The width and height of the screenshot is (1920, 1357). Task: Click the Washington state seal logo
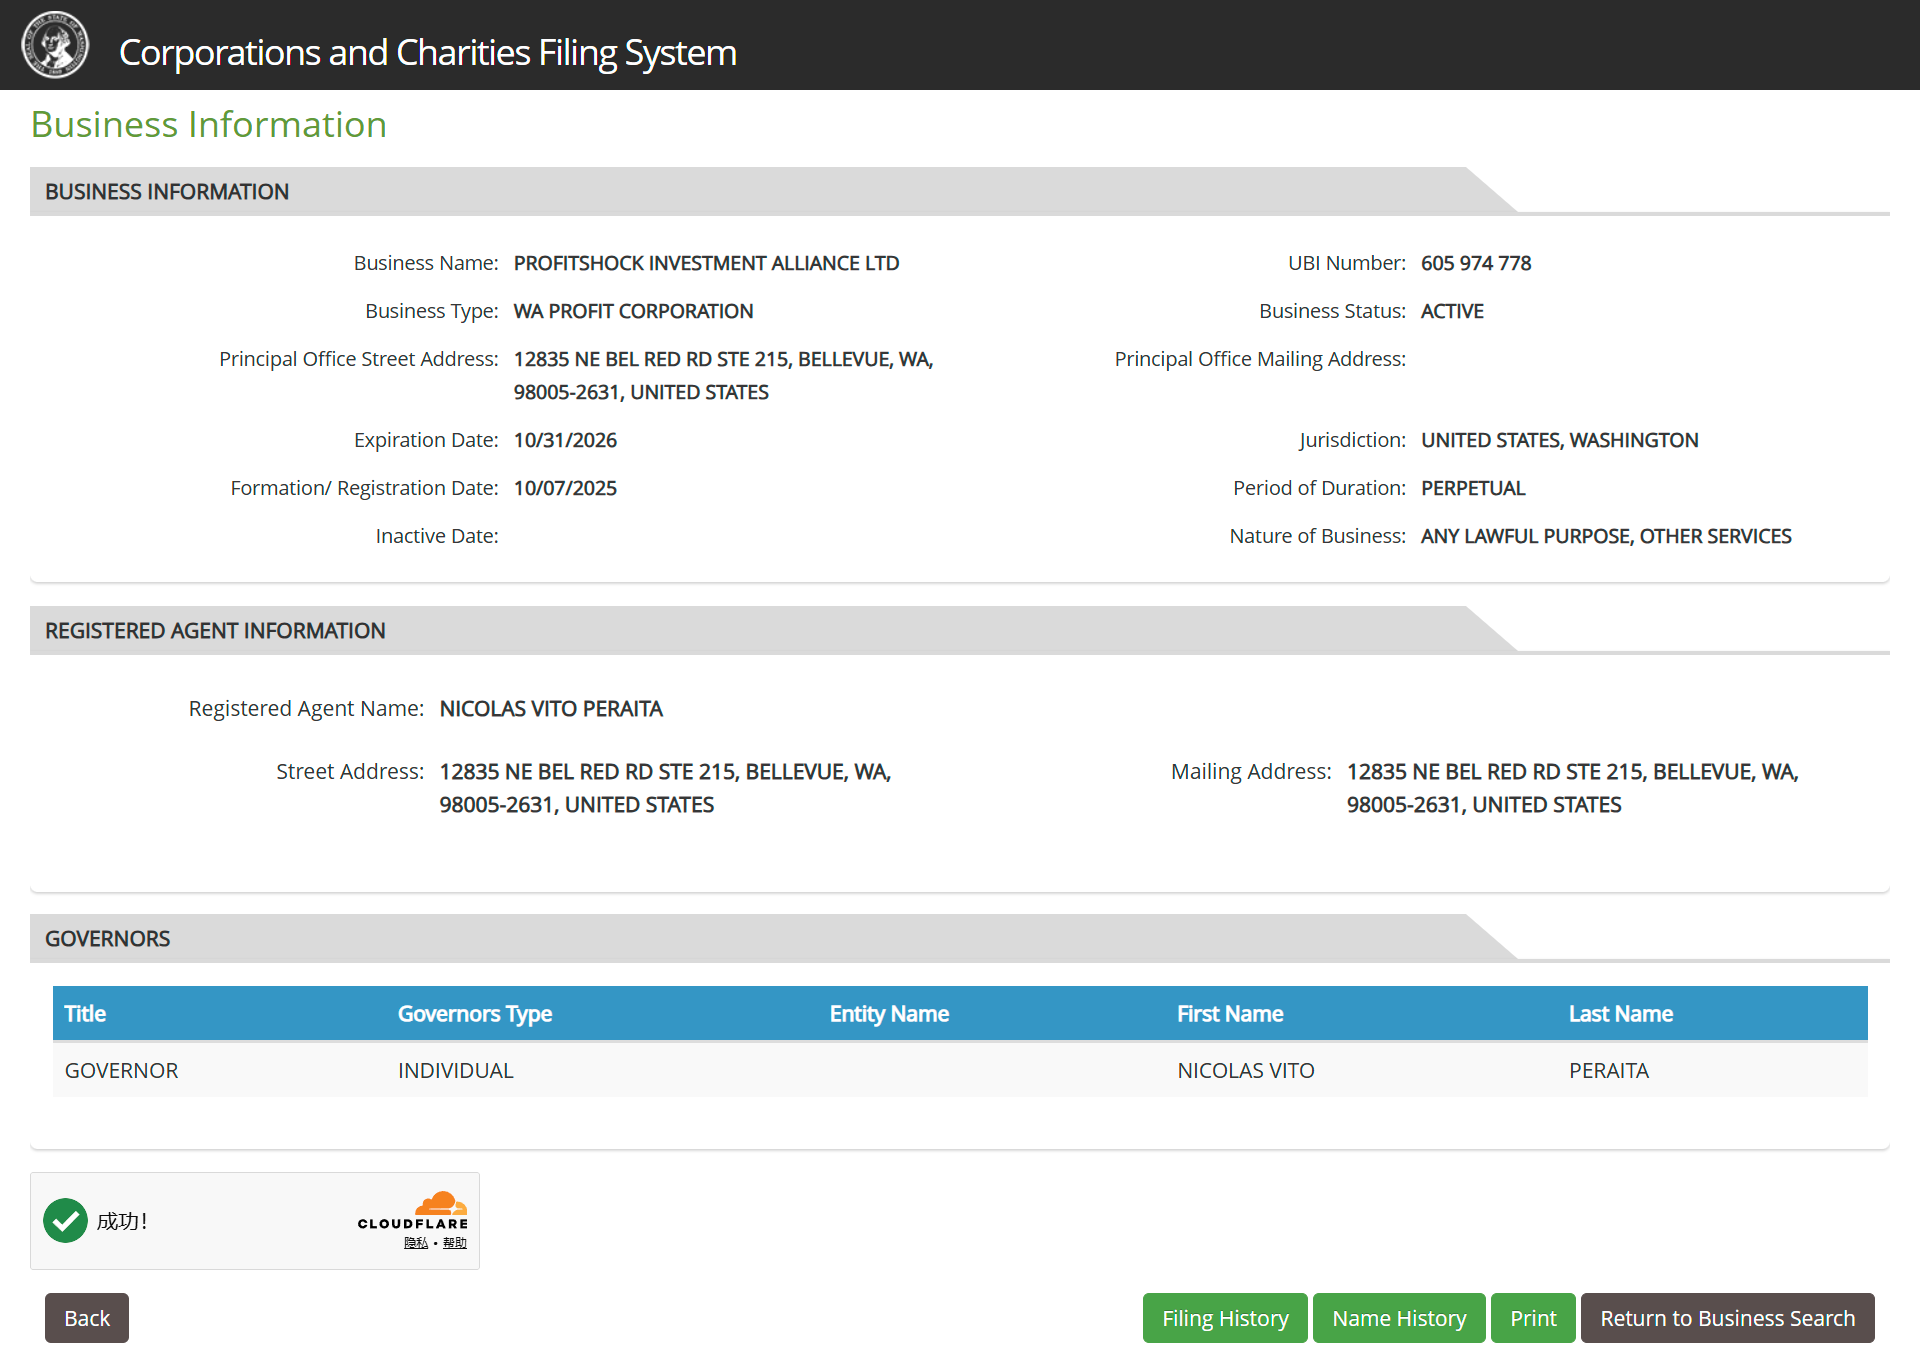point(55,45)
